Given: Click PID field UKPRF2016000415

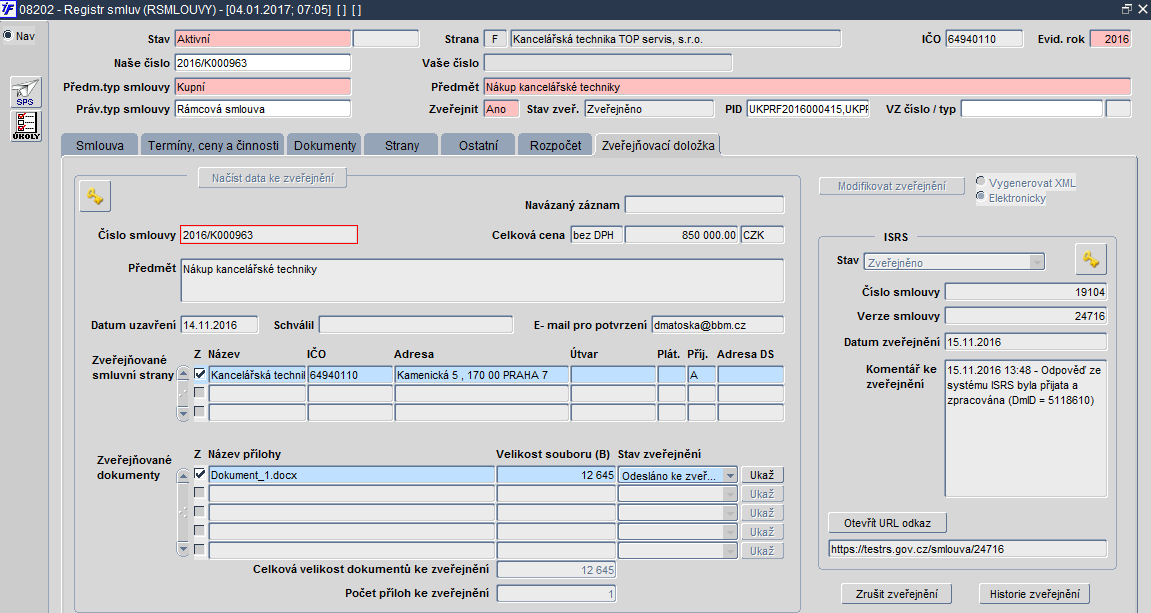Looking at the screenshot, I should pyautogui.click(x=808, y=109).
